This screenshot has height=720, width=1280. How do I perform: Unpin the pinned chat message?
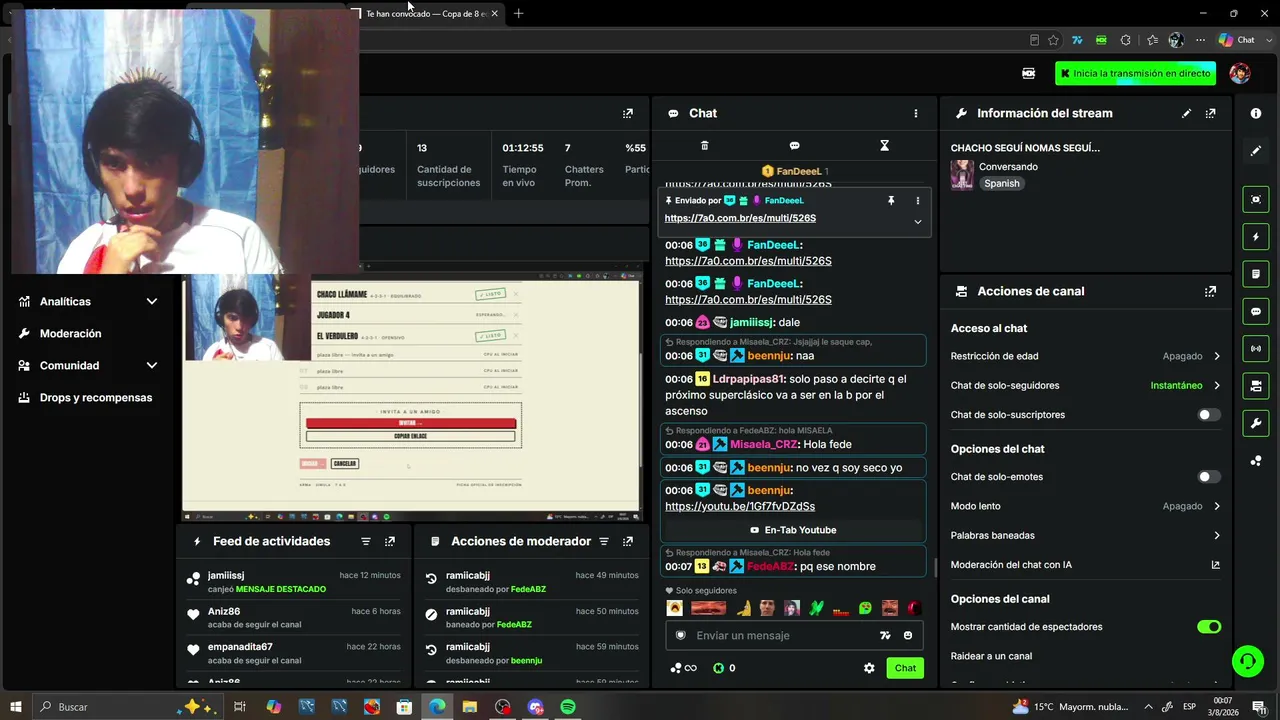click(x=891, y=201)
